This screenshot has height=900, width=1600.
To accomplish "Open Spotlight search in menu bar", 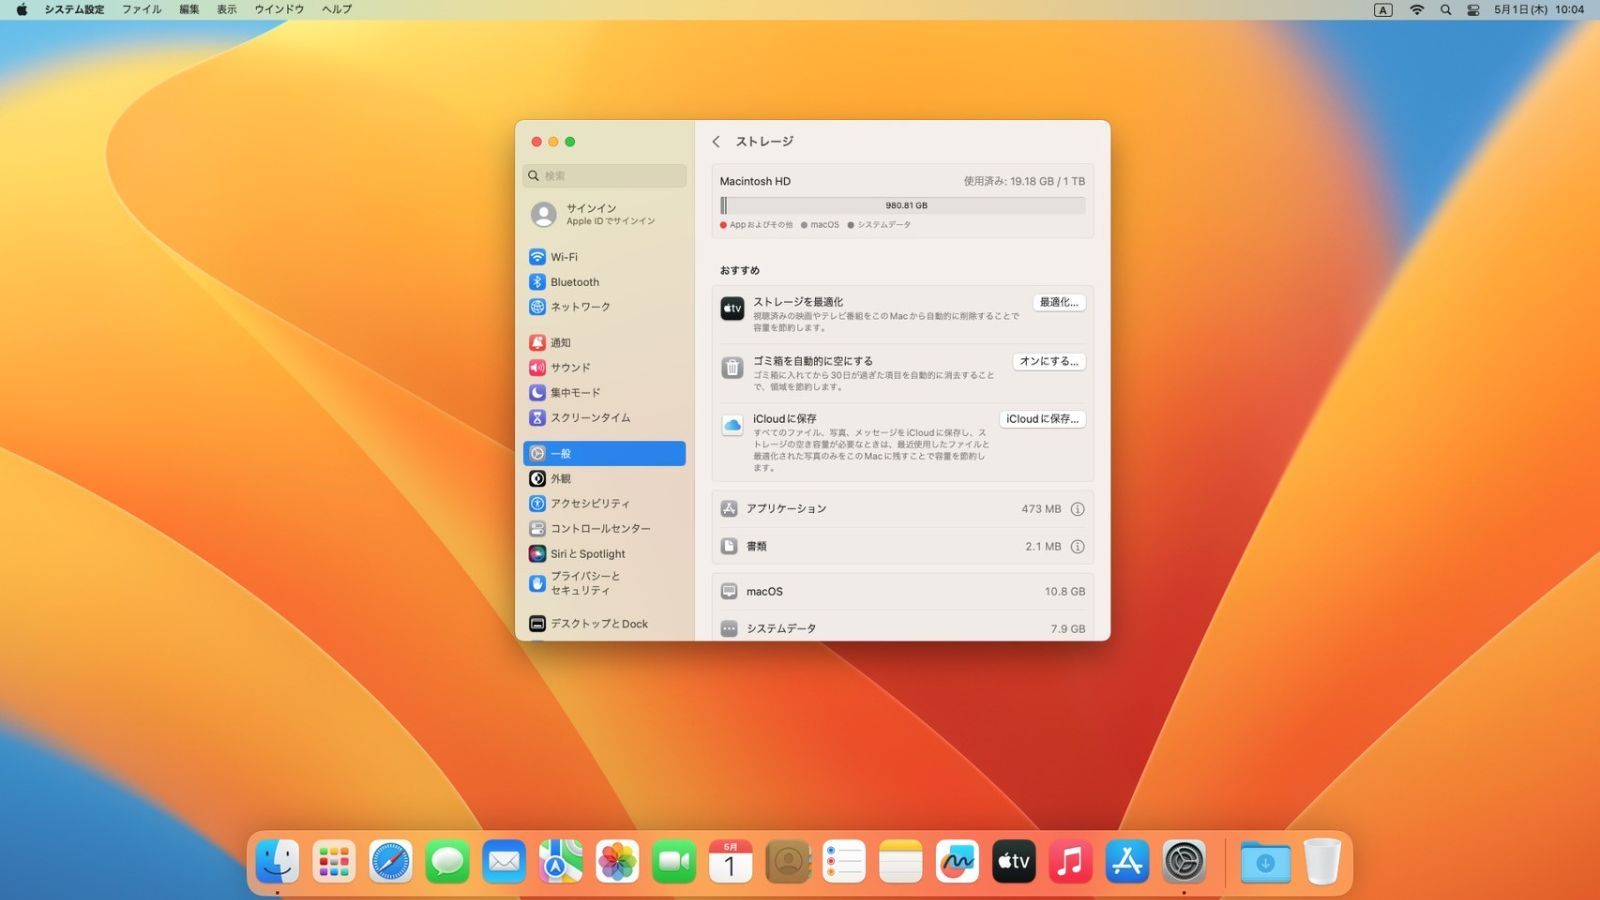I will [1445, 9].
